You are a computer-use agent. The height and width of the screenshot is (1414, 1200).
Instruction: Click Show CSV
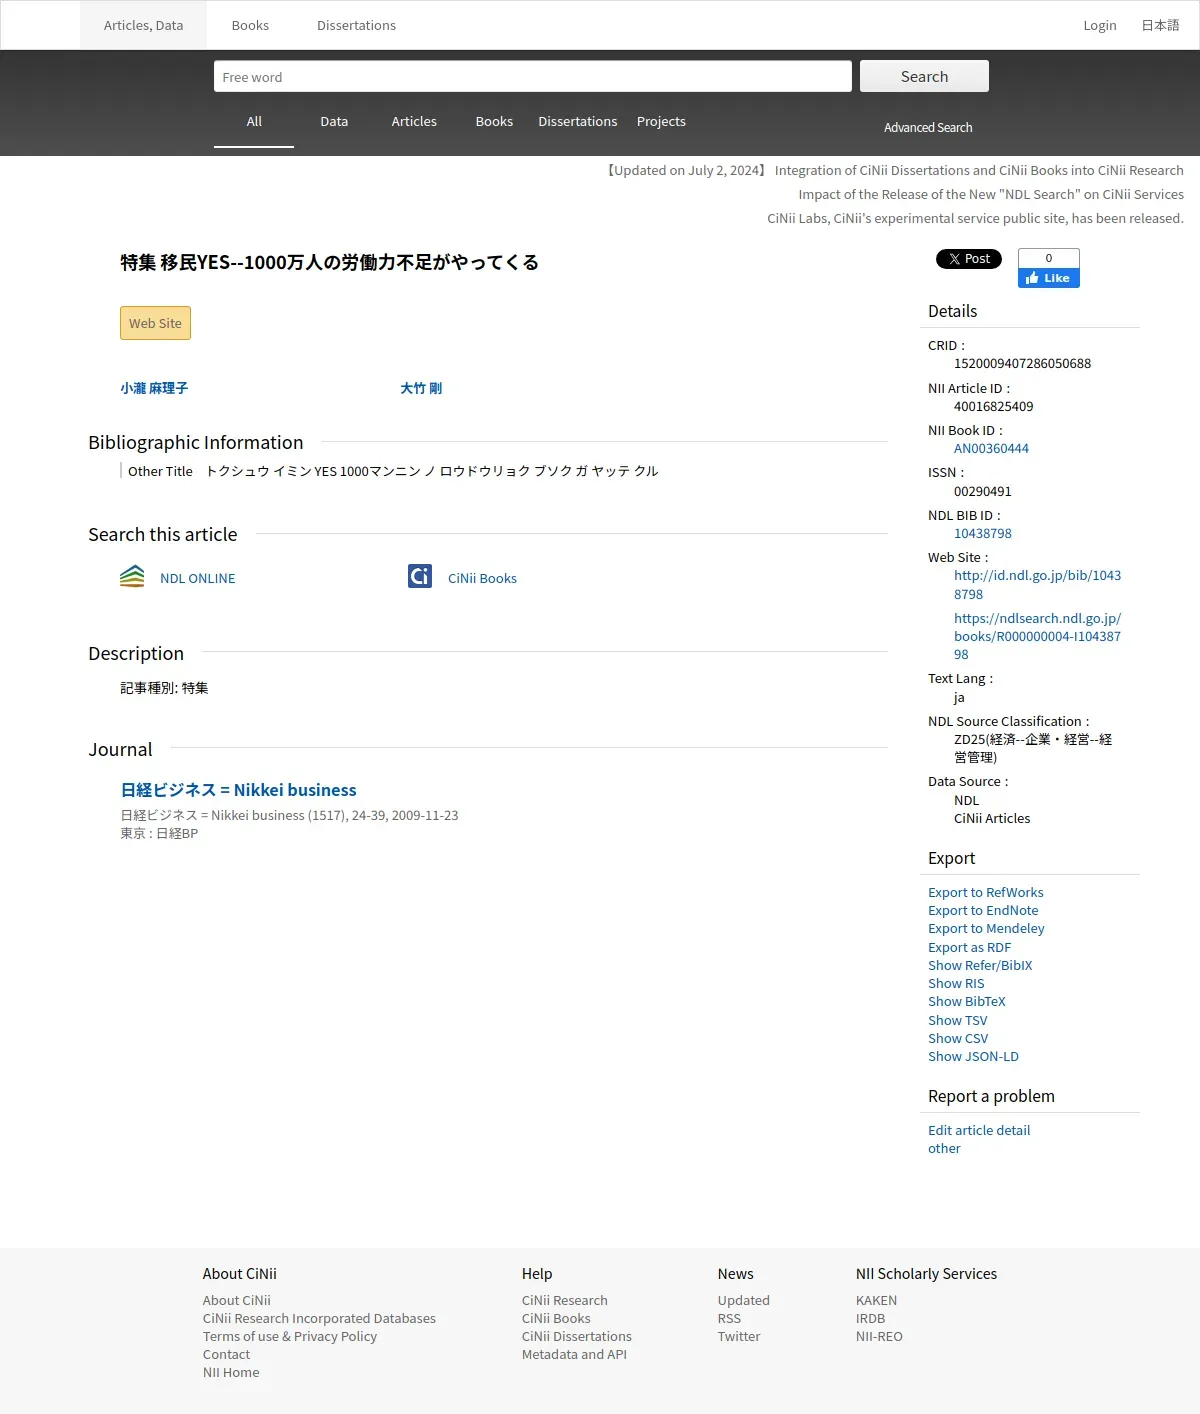point(958,1039)
